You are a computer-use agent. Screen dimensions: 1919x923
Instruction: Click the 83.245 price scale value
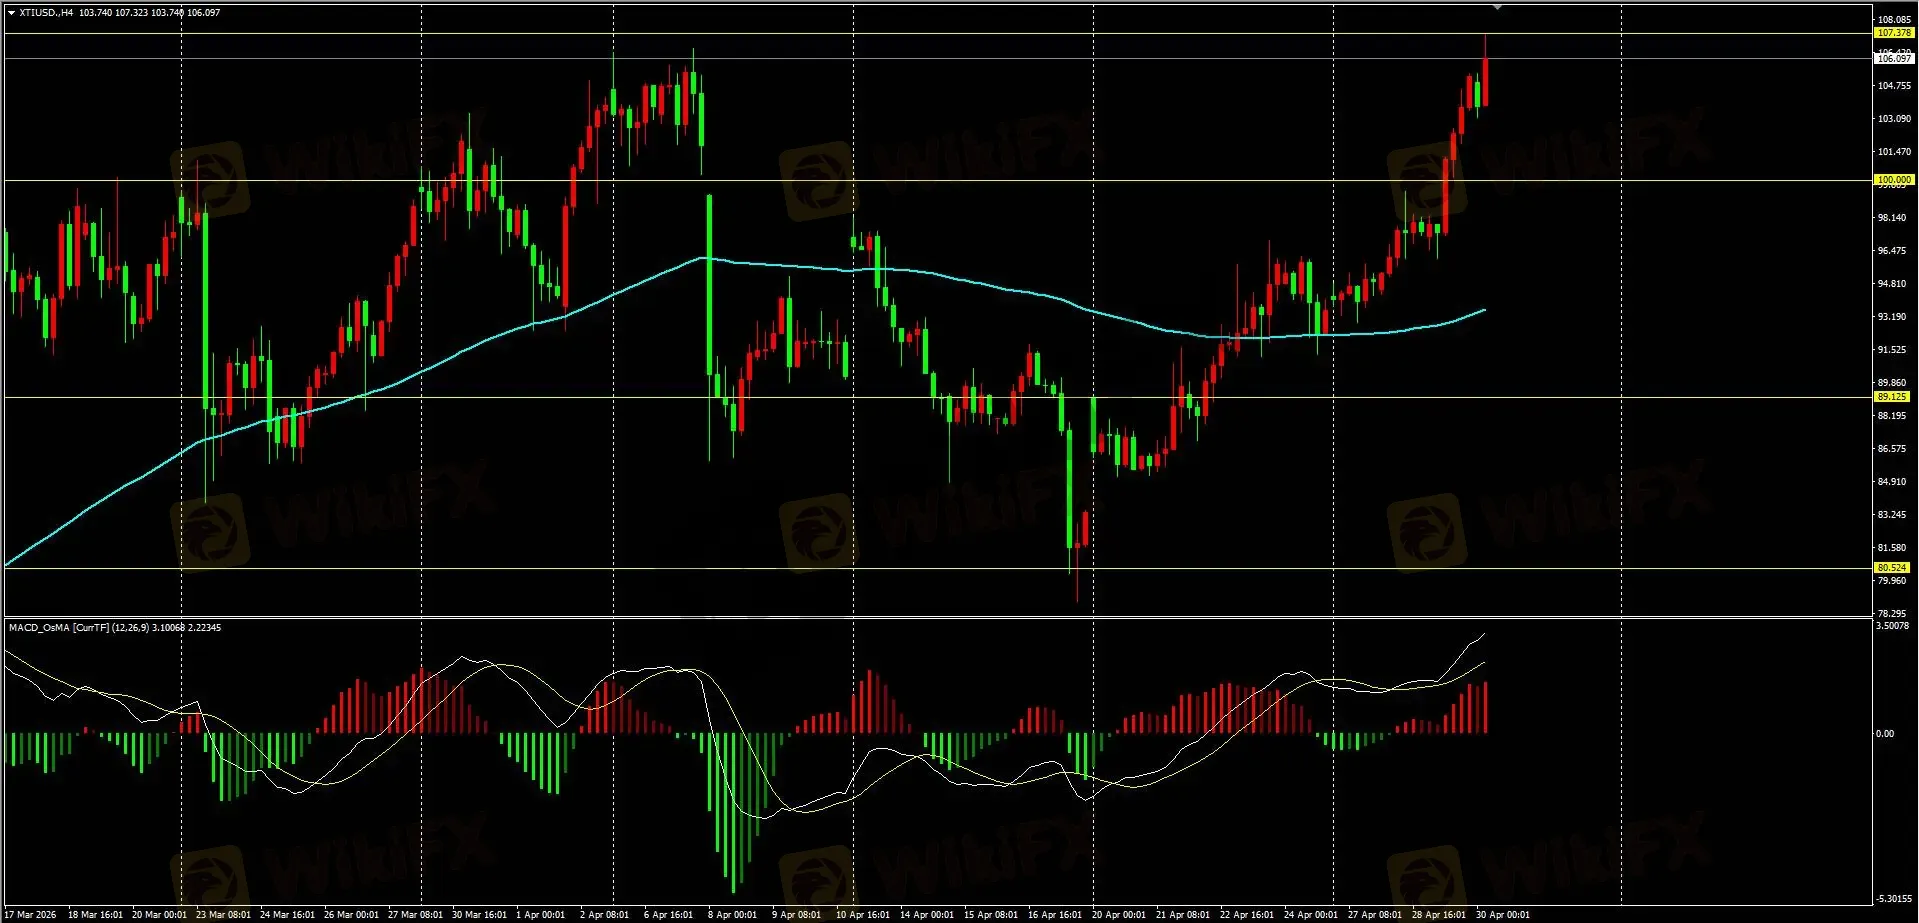1891,515
